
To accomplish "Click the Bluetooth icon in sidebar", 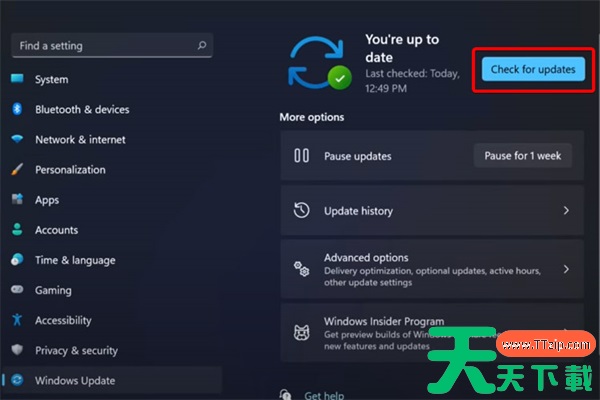I will [x=17, y=109].
